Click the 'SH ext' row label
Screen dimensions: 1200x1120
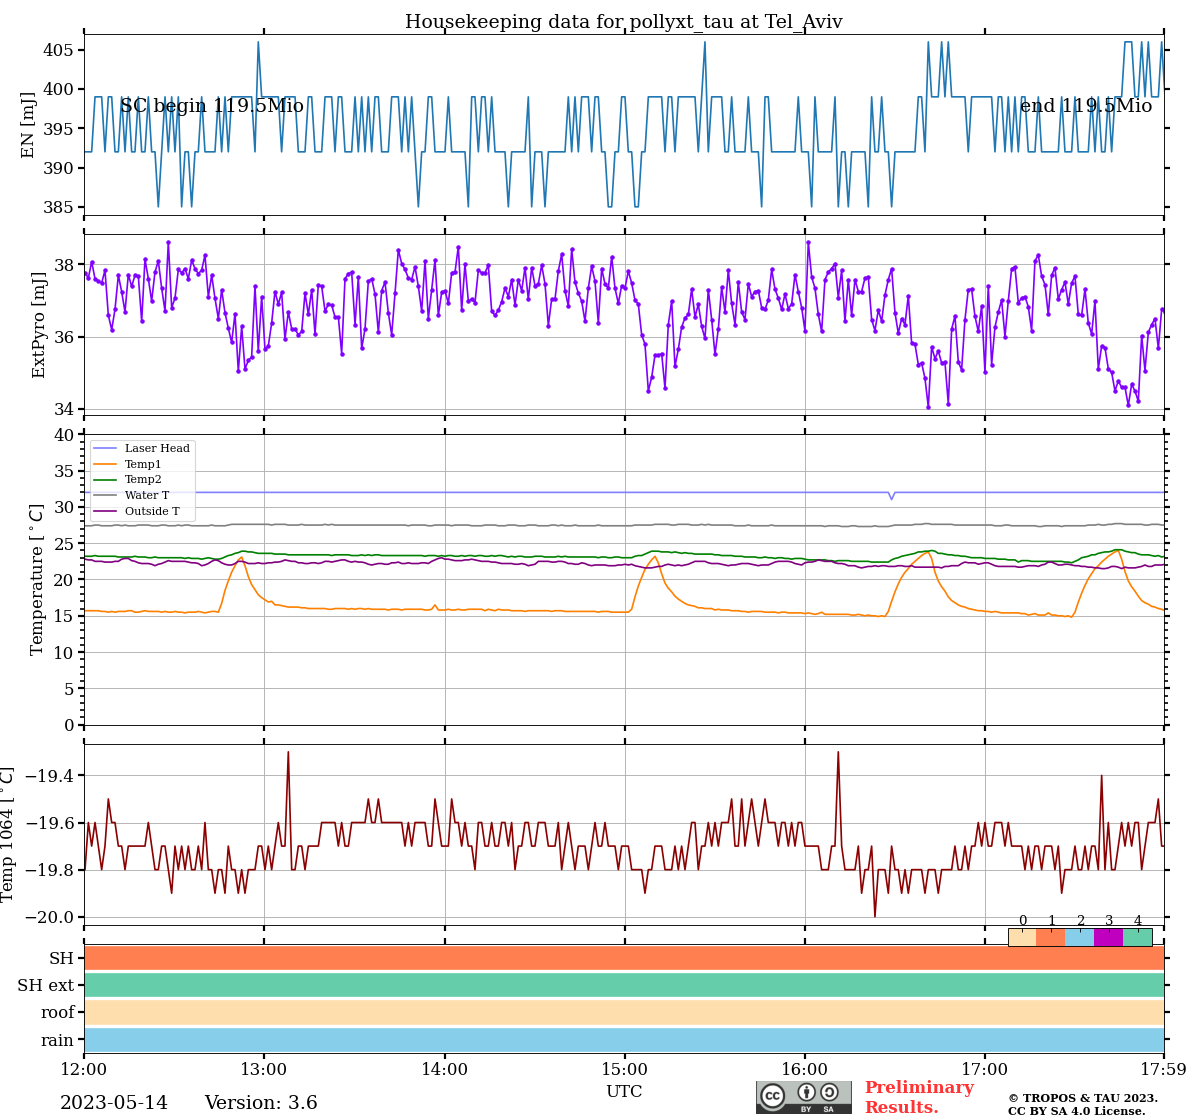pyautogui.click(x=46, y=985)
